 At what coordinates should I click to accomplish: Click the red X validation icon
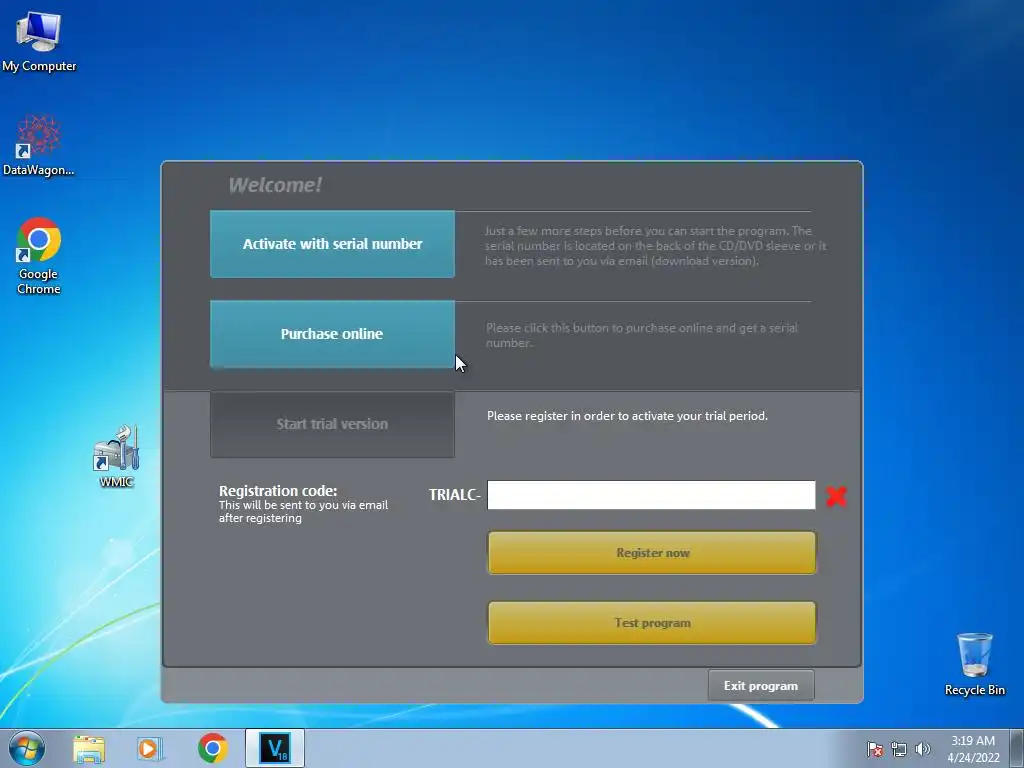[x=836, y=496]
